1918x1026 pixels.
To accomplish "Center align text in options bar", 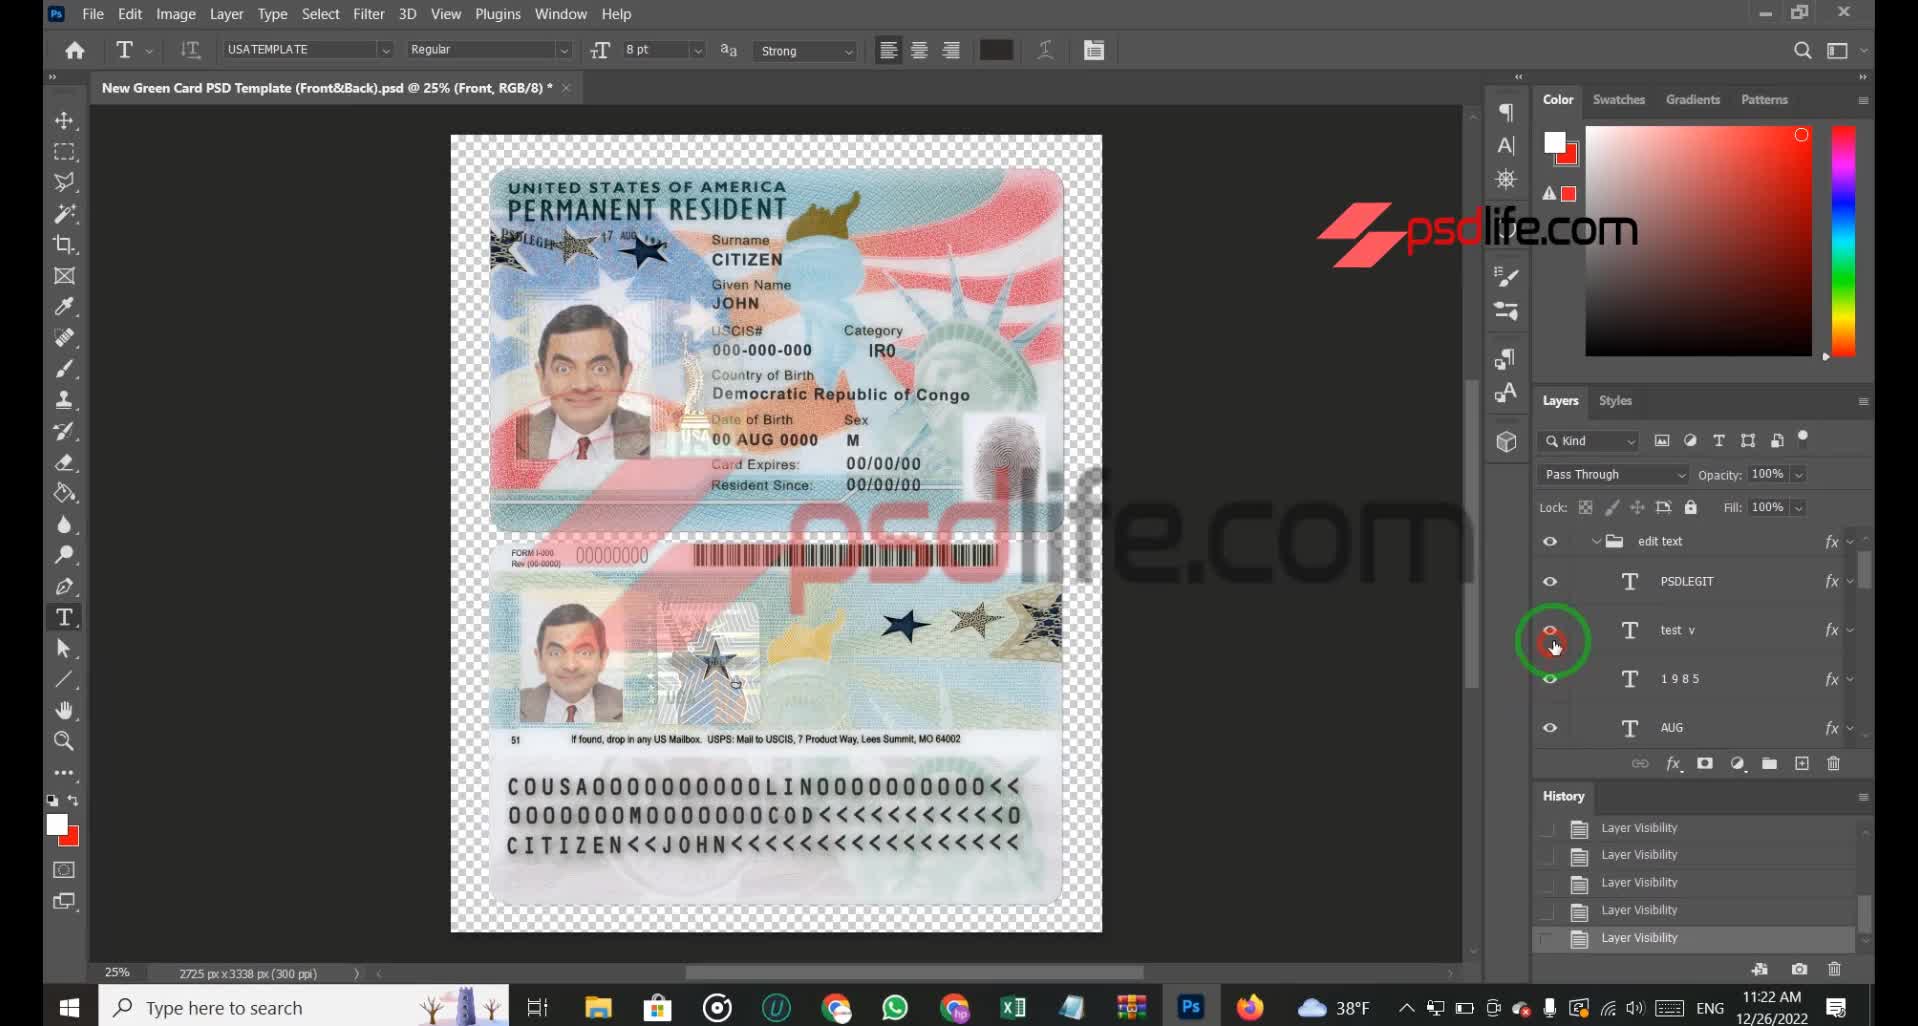I will (x=919, y=50).
